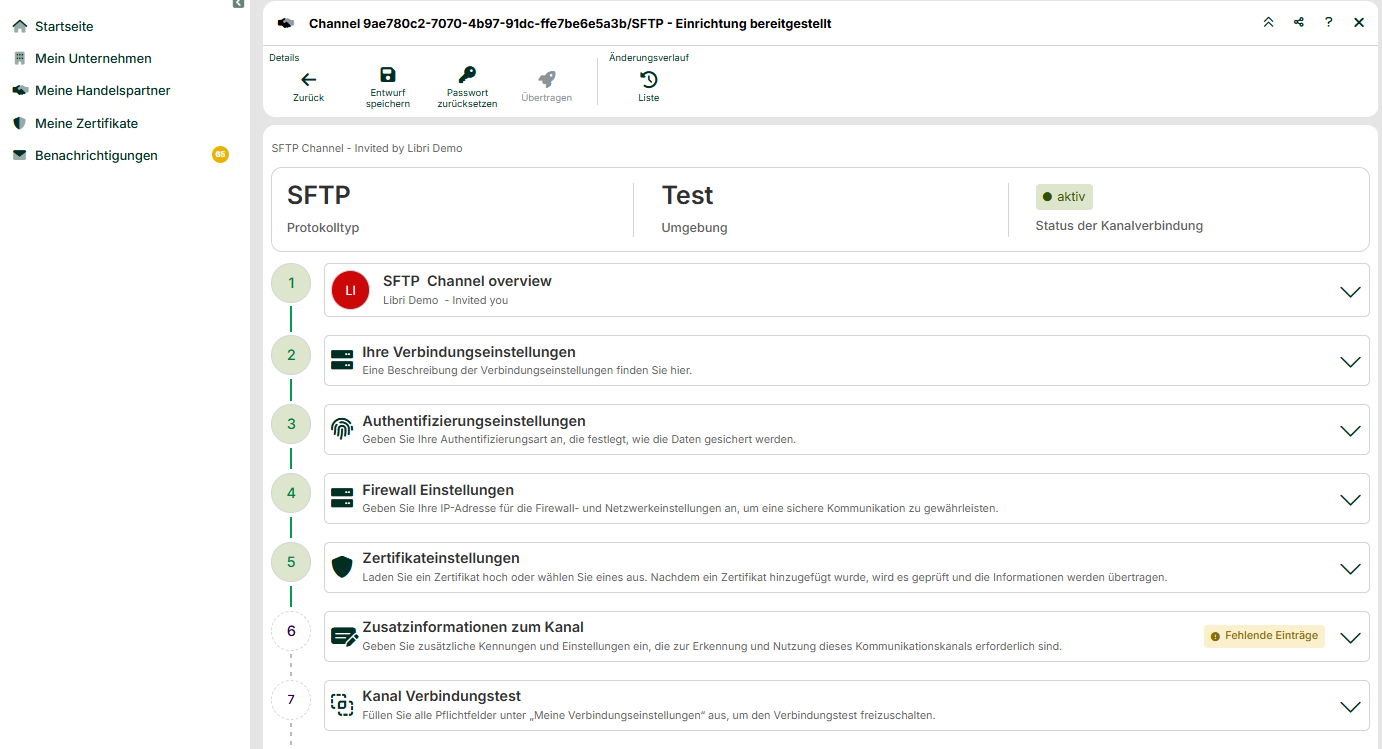Select step 7 circle in the timeline
1382x749 pixels.
click(x=291, y=700)
